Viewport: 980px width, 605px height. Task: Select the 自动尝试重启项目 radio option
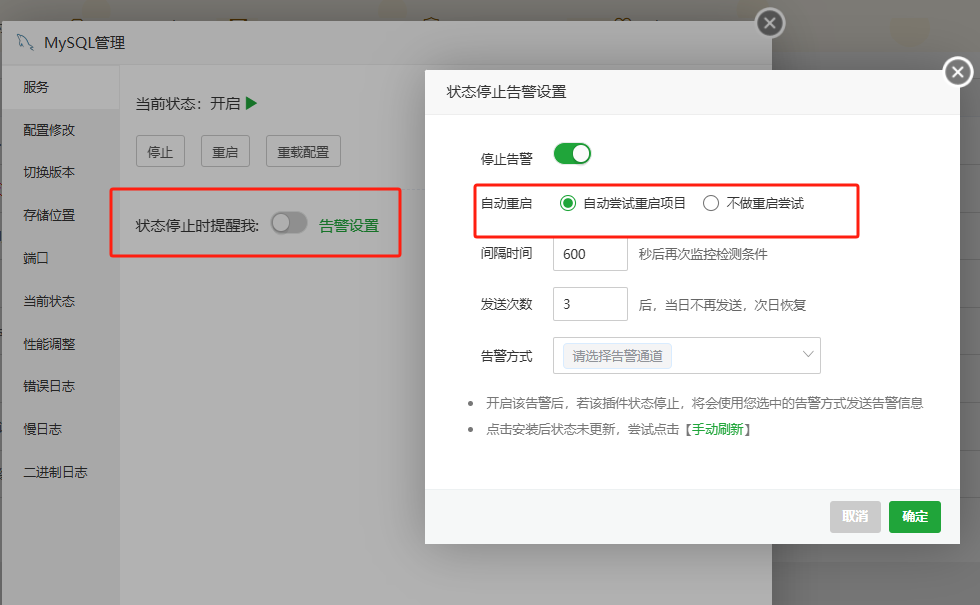[x=568, y=203]
